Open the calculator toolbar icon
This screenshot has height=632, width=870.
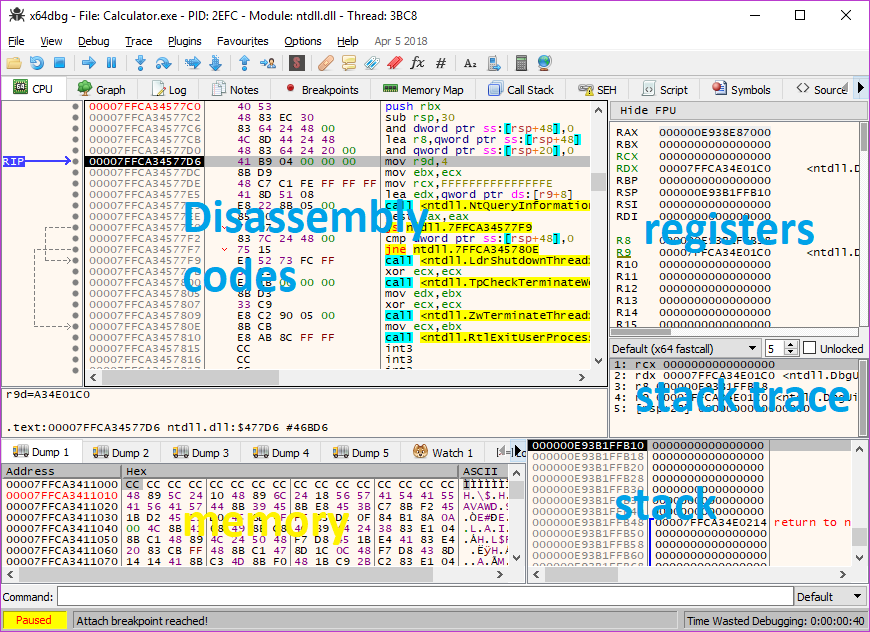521,63
